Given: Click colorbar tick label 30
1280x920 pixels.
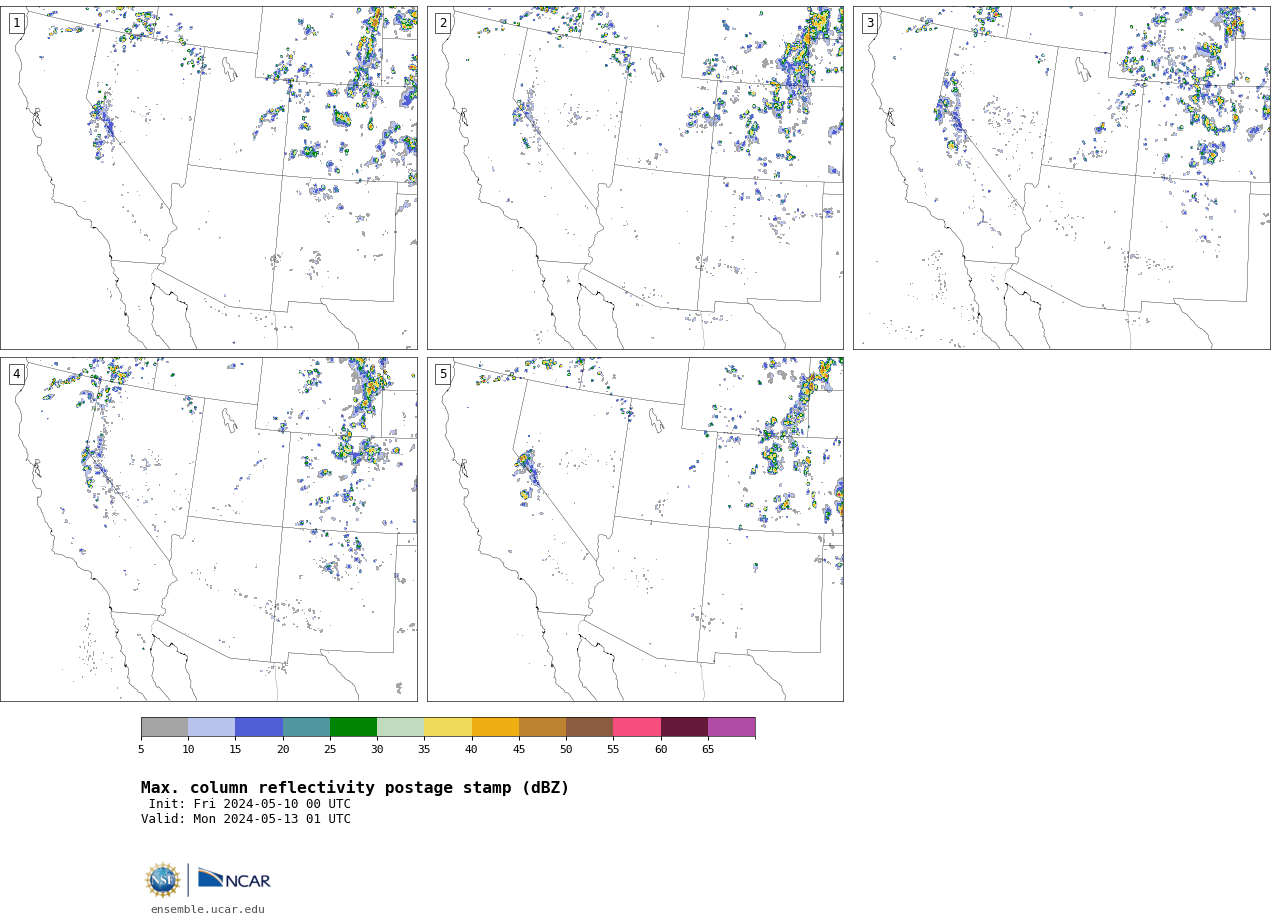Looking at the screenshot, I should 377,750.
